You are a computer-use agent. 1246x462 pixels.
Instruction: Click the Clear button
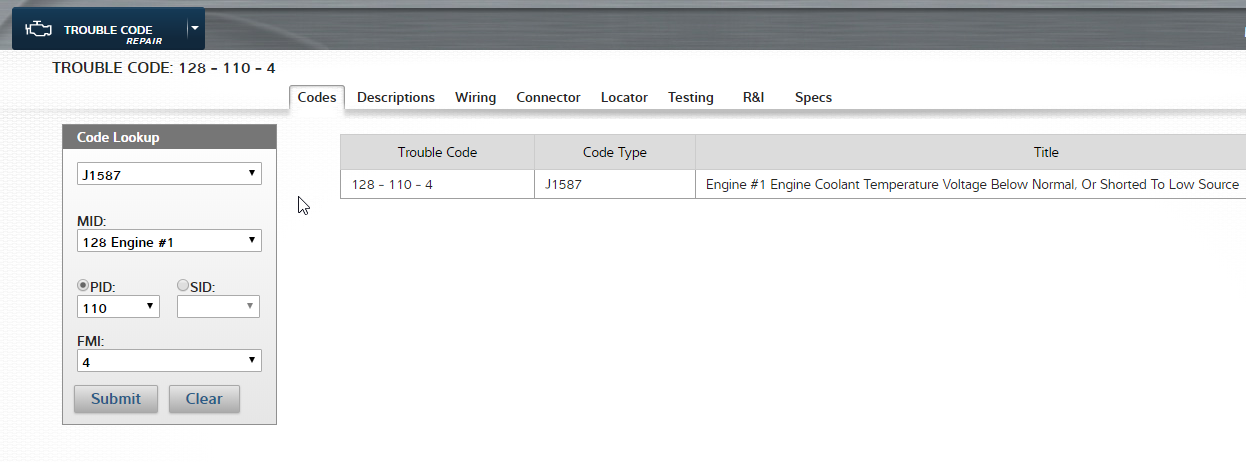[204, 398]
